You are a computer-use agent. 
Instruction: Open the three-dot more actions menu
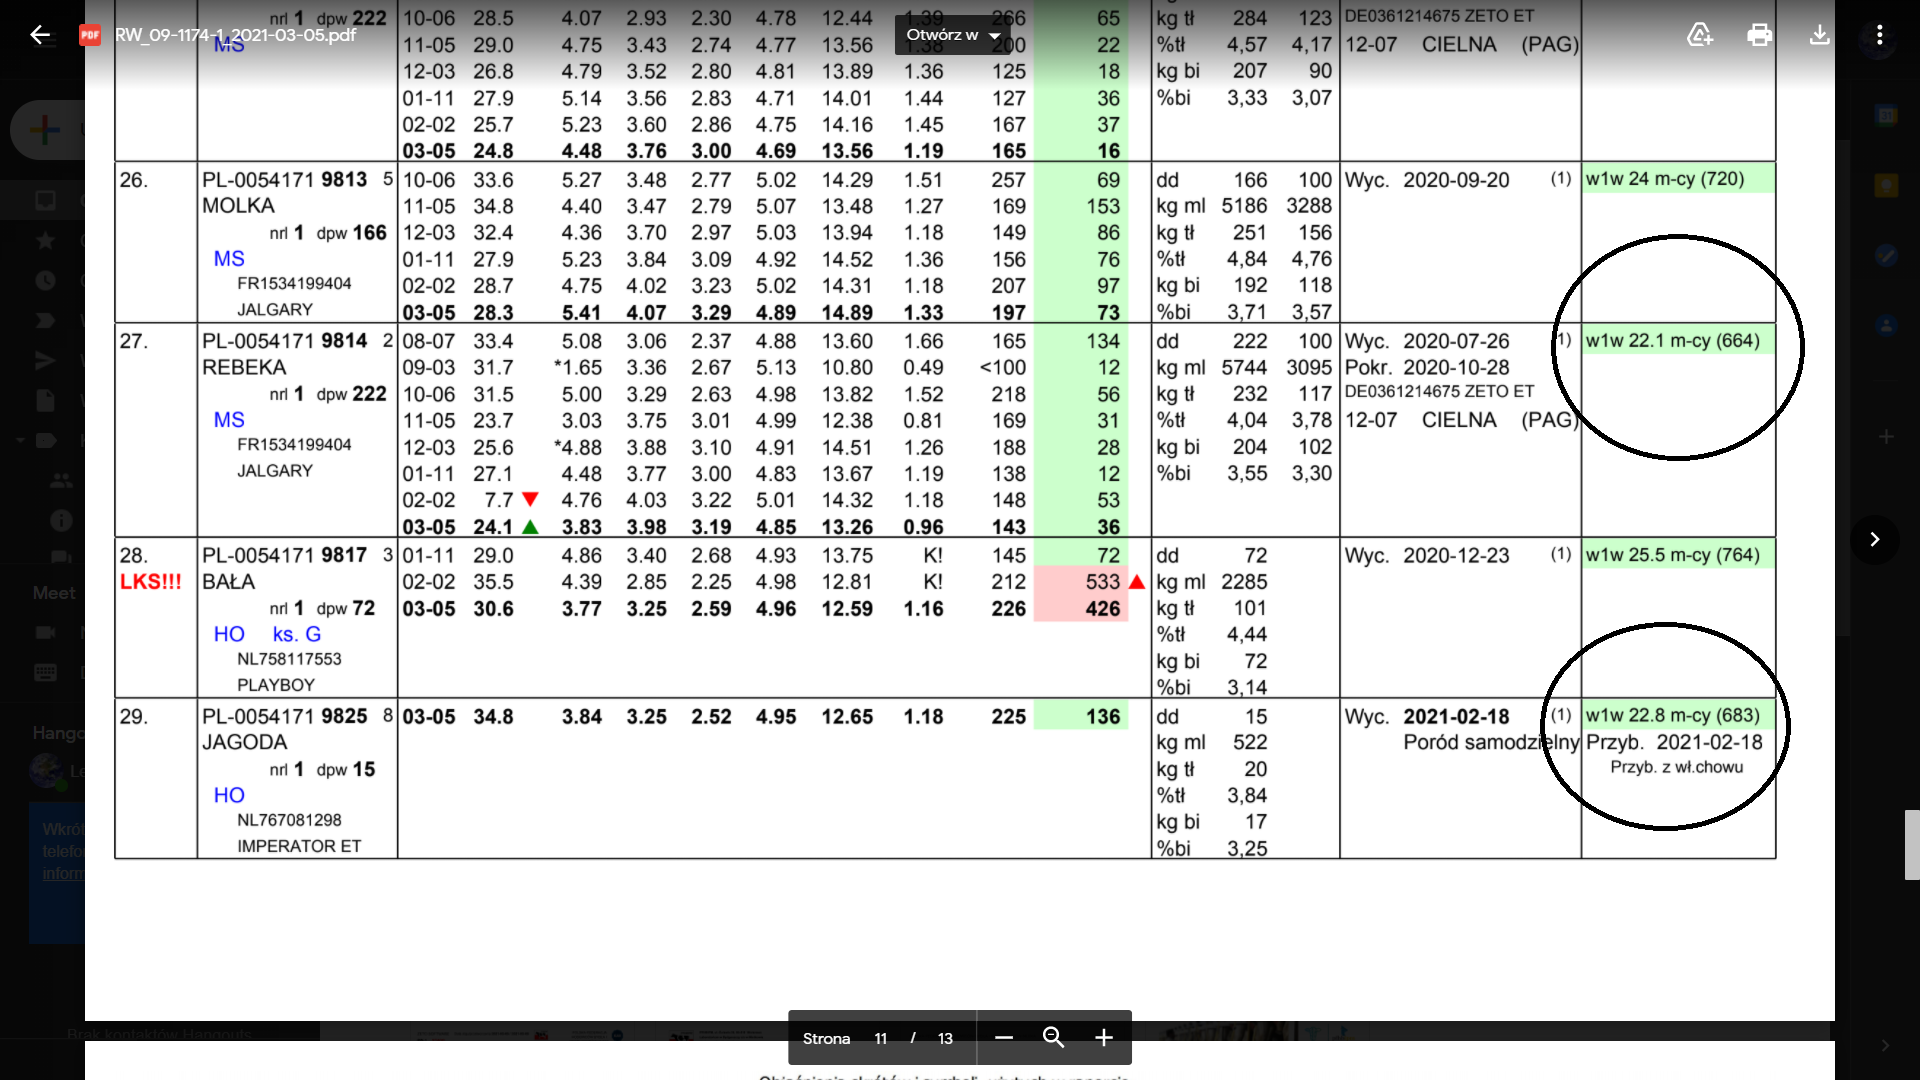coord(1880,35)
